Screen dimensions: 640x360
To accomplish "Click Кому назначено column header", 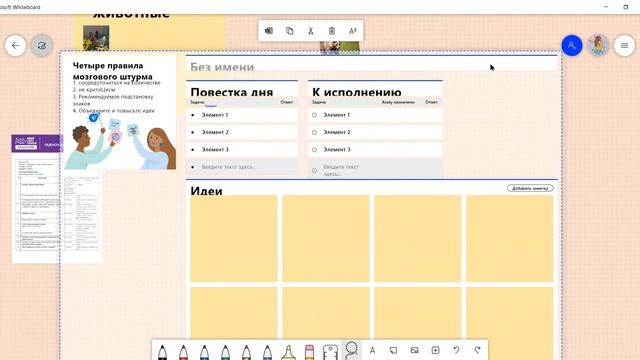I will [398, 102].
